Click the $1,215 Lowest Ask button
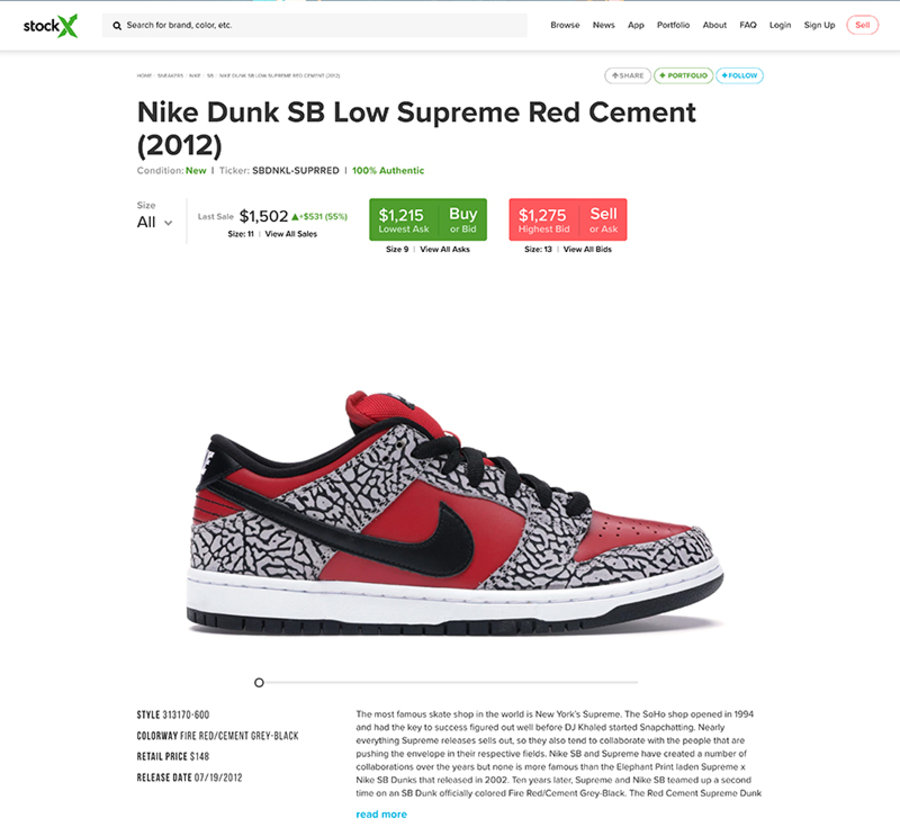This screenshot has height=836, width=900. coord(404,219)
